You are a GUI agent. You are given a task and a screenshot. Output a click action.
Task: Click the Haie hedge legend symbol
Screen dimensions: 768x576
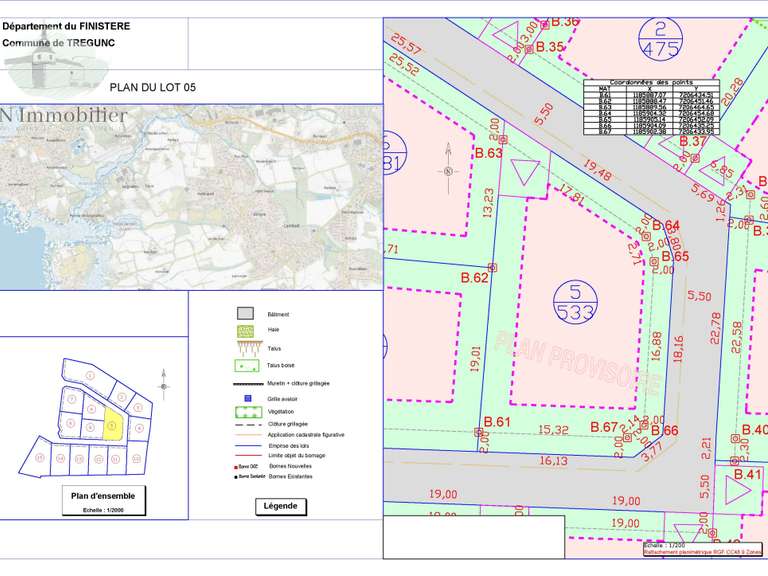[x=246, y=330]
